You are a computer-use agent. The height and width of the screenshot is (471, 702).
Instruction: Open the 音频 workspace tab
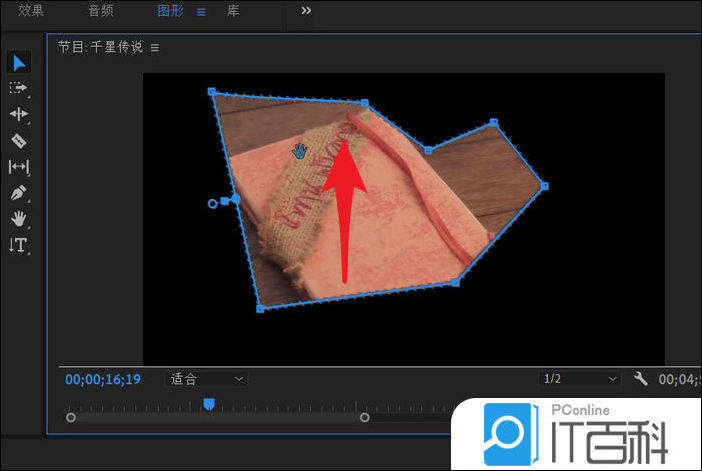coord(101,10)
